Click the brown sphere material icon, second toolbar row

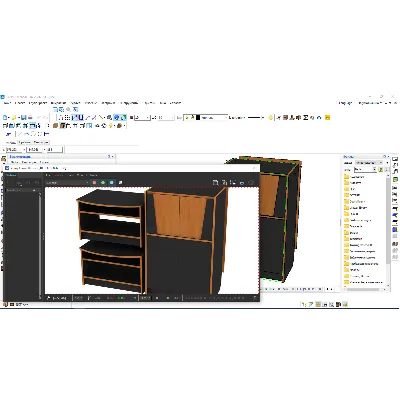[x=119, y=126]
